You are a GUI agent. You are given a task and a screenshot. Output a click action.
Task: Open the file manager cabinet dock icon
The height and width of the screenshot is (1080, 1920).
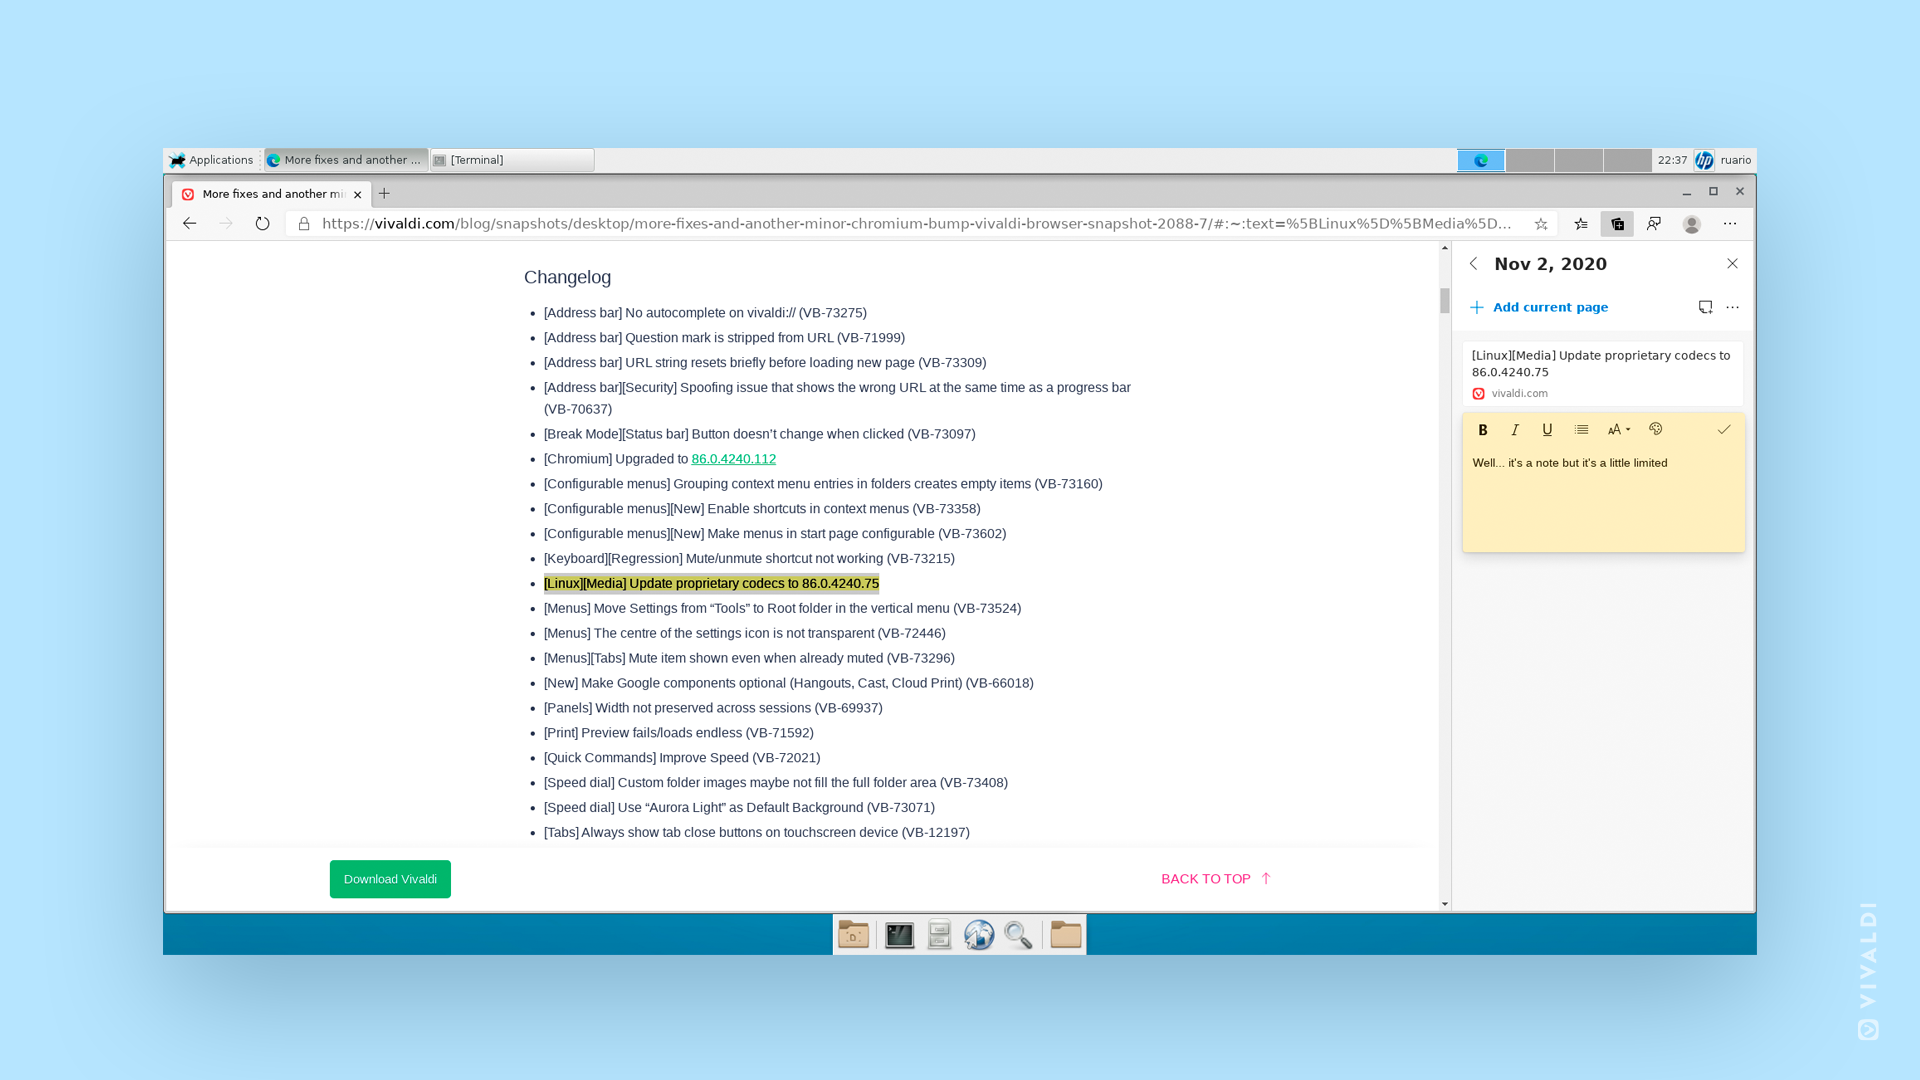tap(939, 935)
